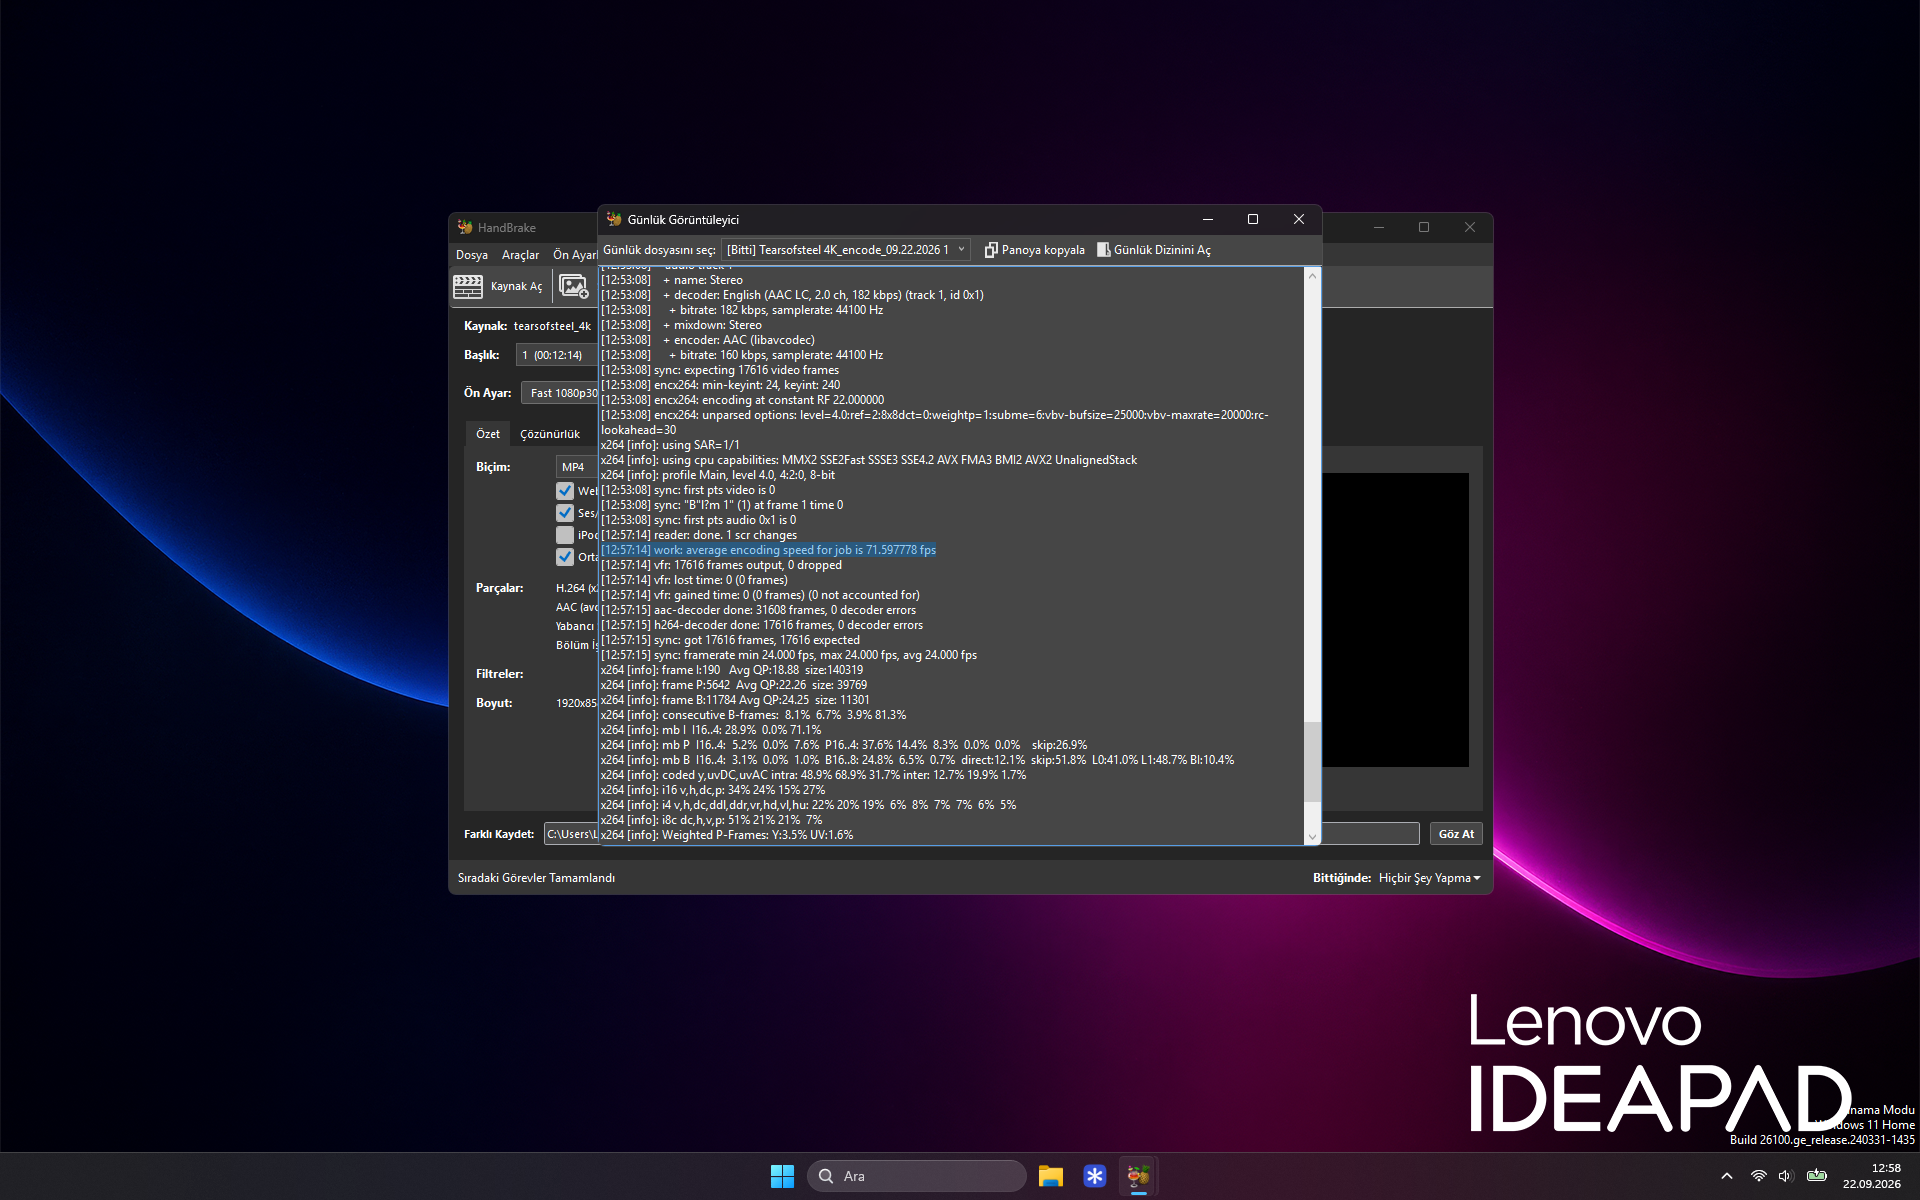Open the Araçlar menu

(520, 255)
